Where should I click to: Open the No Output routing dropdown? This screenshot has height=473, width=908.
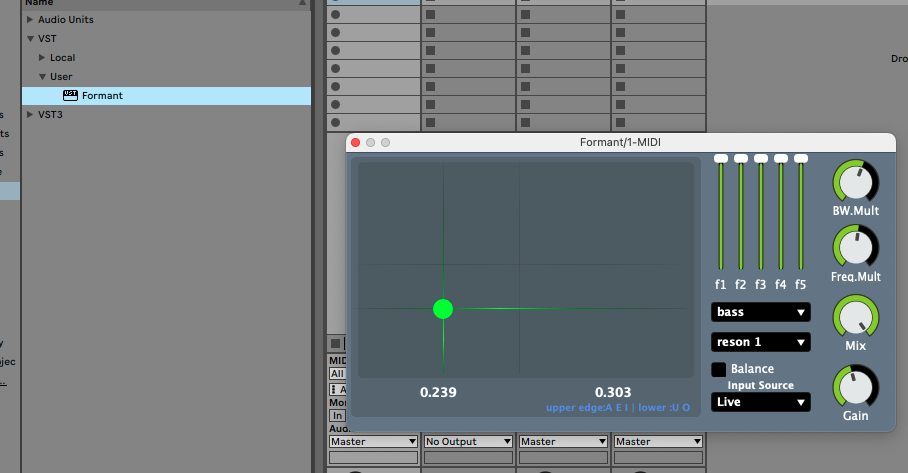(468, 441)
